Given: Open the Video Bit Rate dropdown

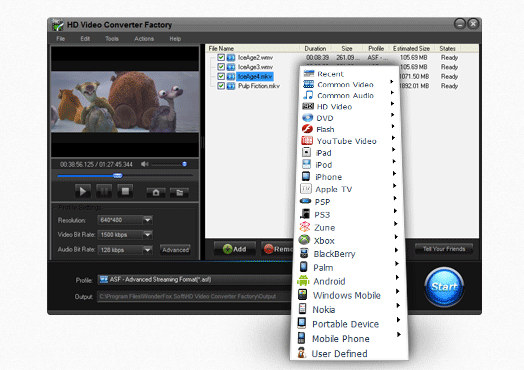Looking at the screenshot, I should [x=147, y=235].
